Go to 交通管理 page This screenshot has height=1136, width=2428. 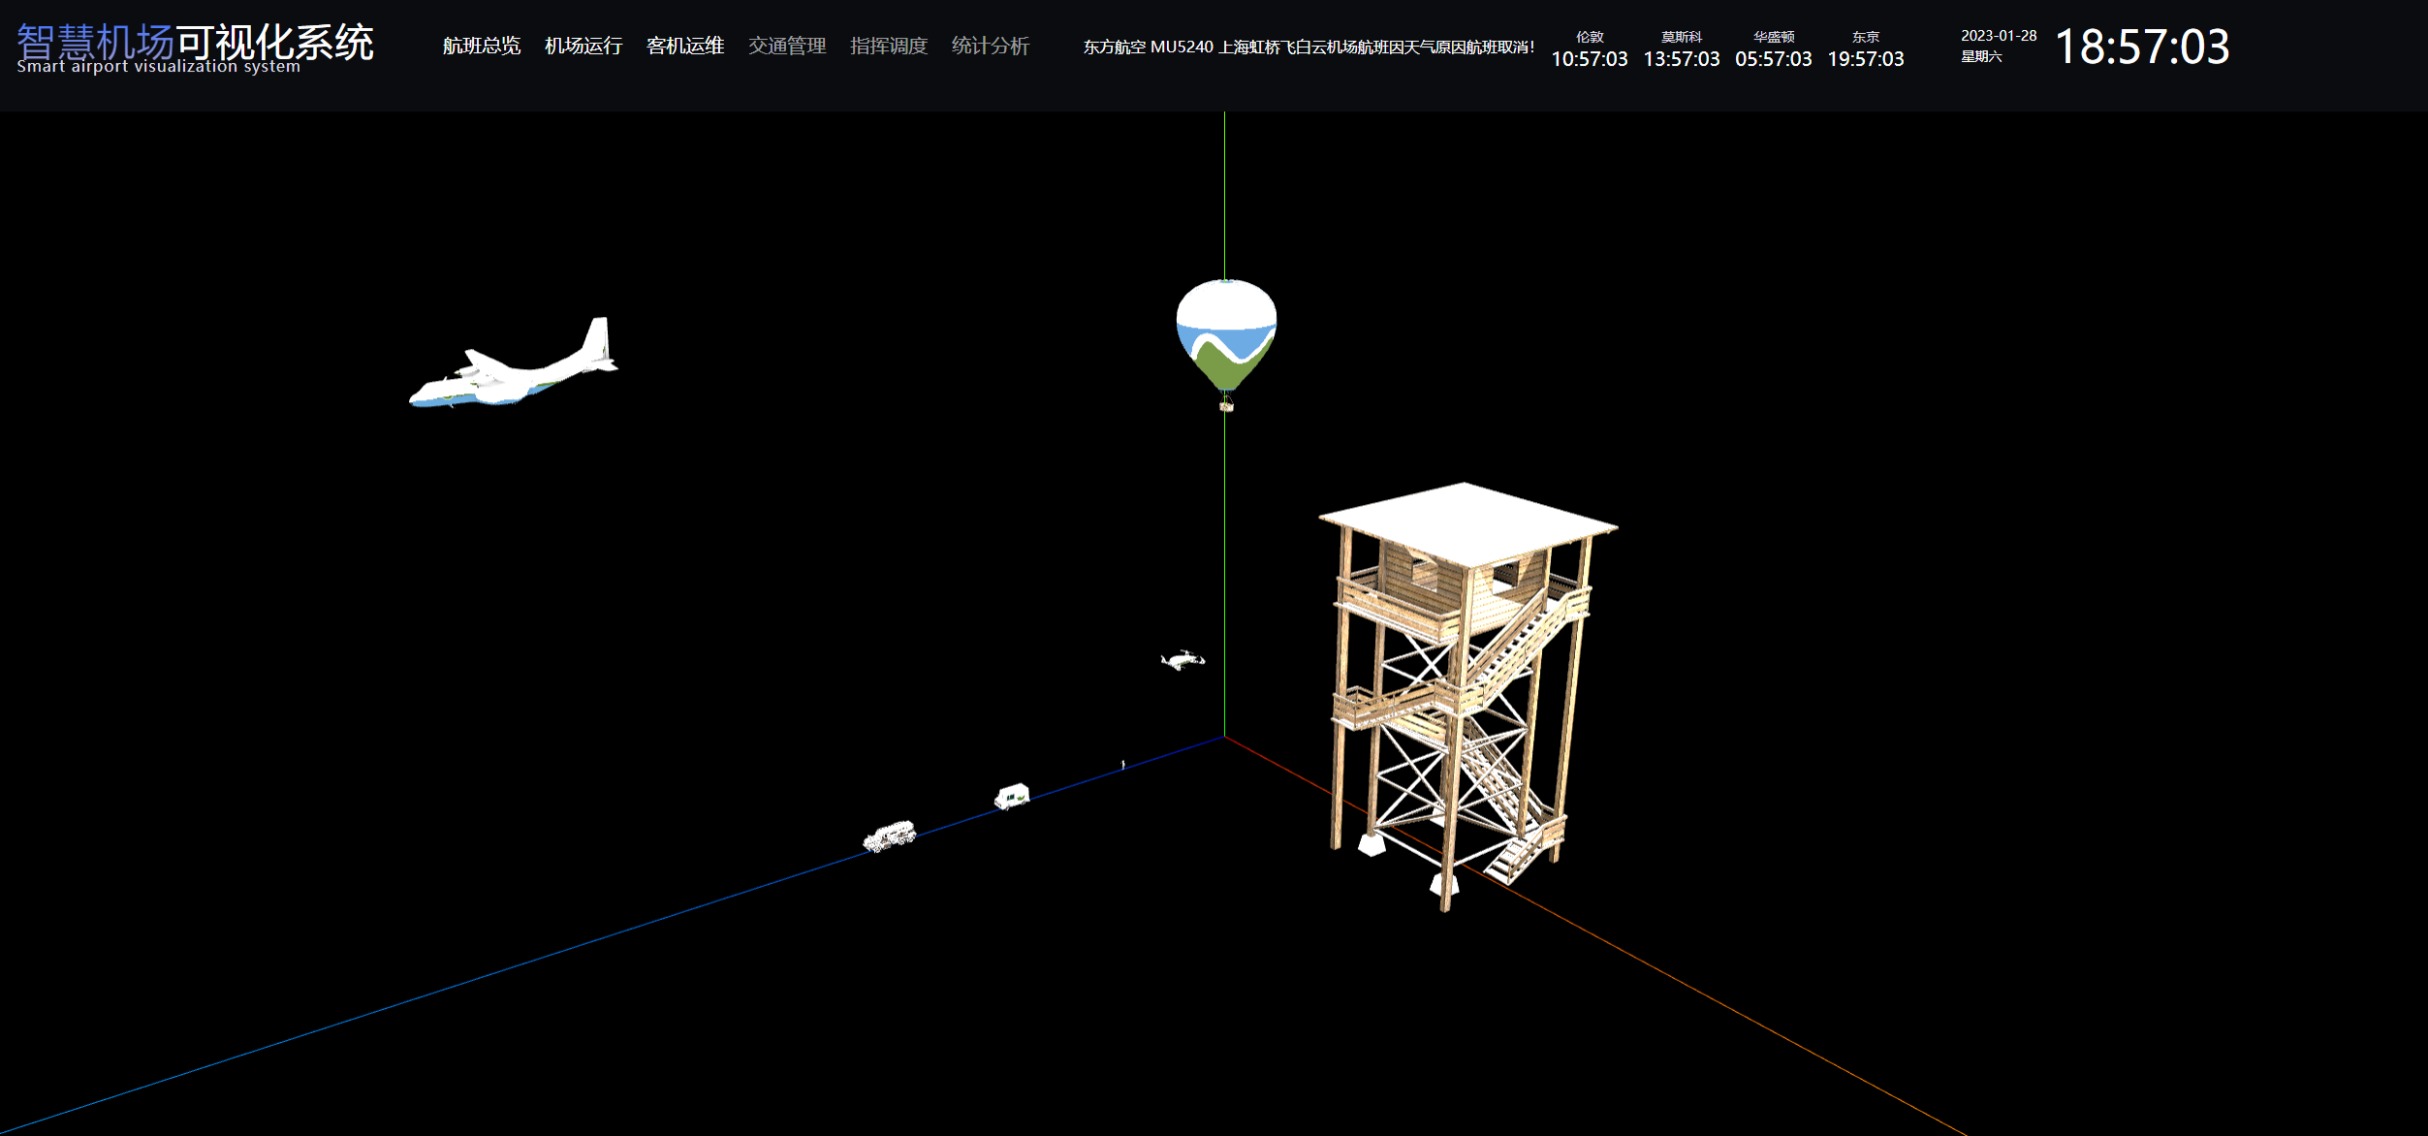(787, 46)
